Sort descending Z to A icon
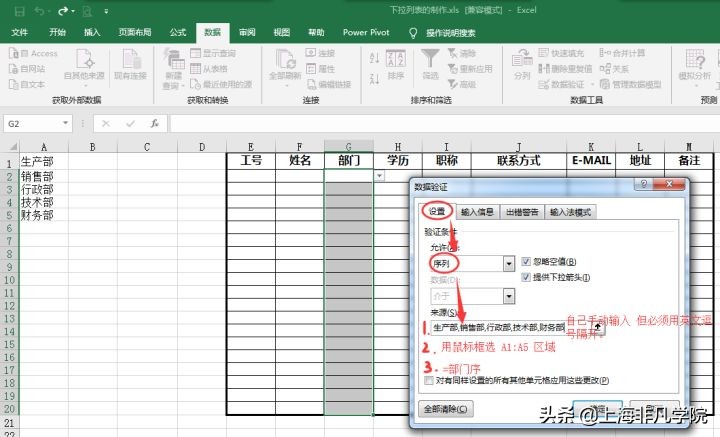The height and width of the screenshot is (437, 720). point(374,79)
